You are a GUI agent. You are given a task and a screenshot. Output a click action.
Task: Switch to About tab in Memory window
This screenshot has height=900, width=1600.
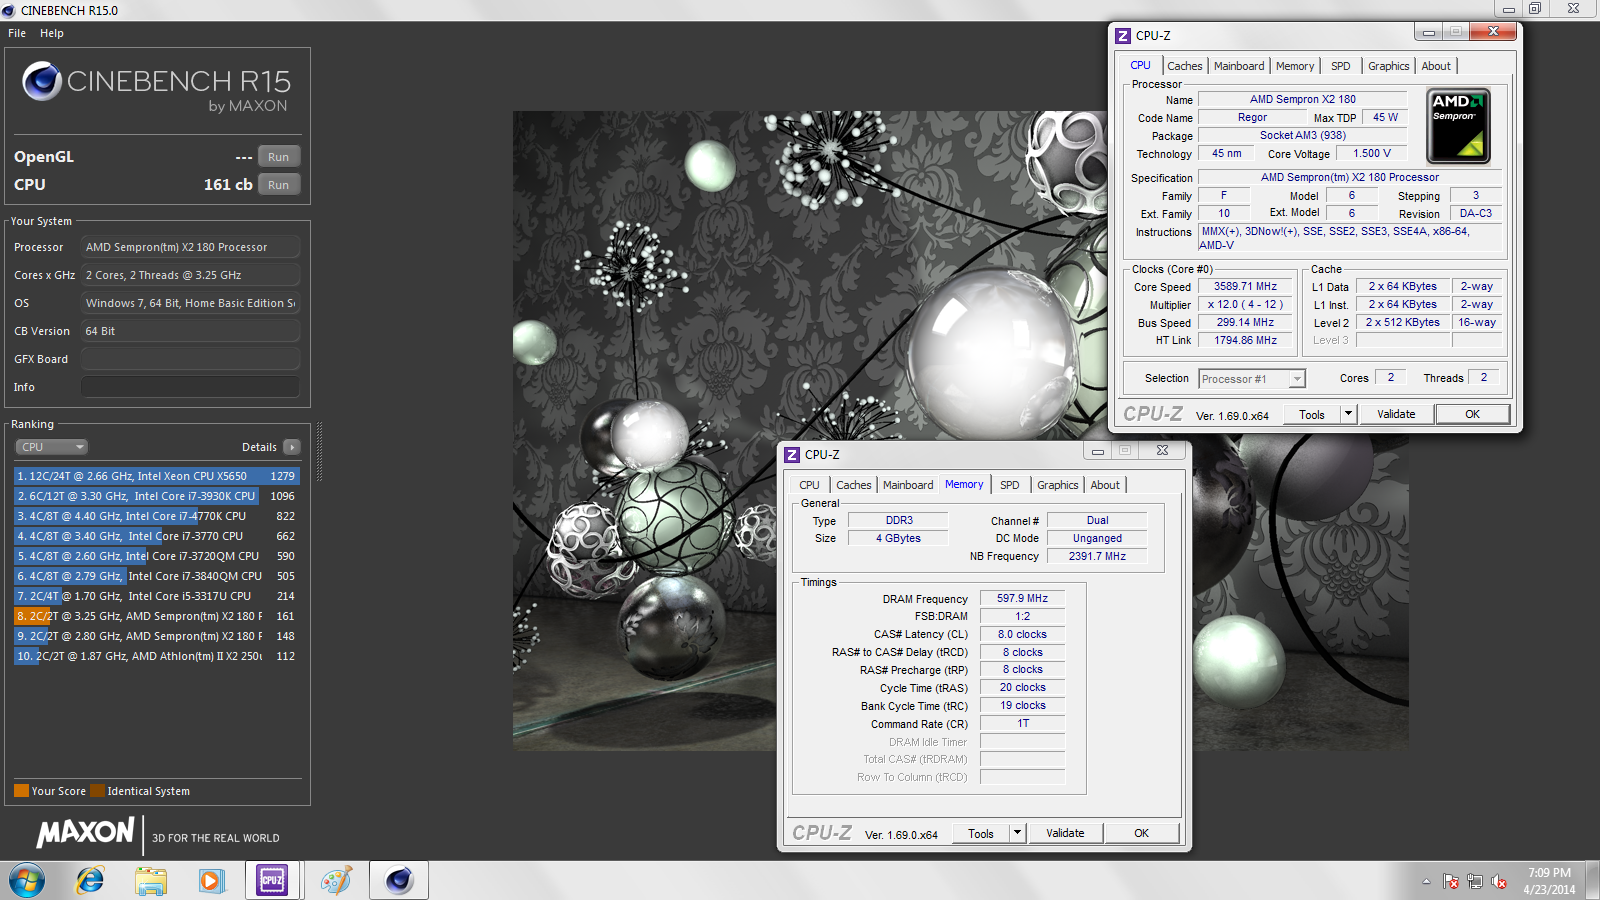click(x=1105, y=485)
